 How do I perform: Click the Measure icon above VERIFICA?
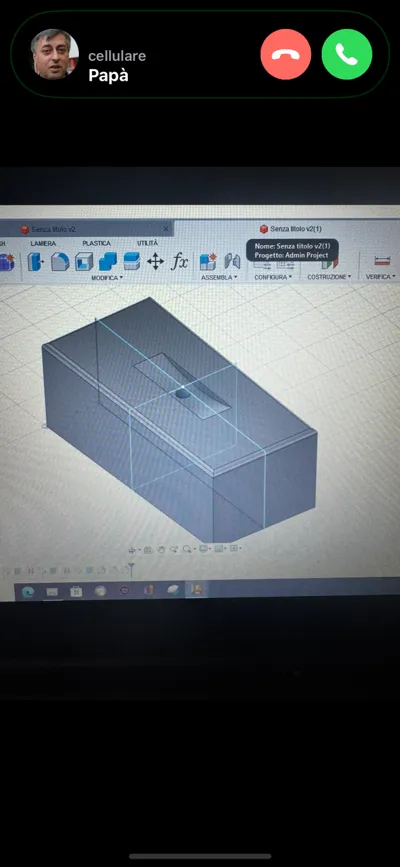[x=382, y=260]
